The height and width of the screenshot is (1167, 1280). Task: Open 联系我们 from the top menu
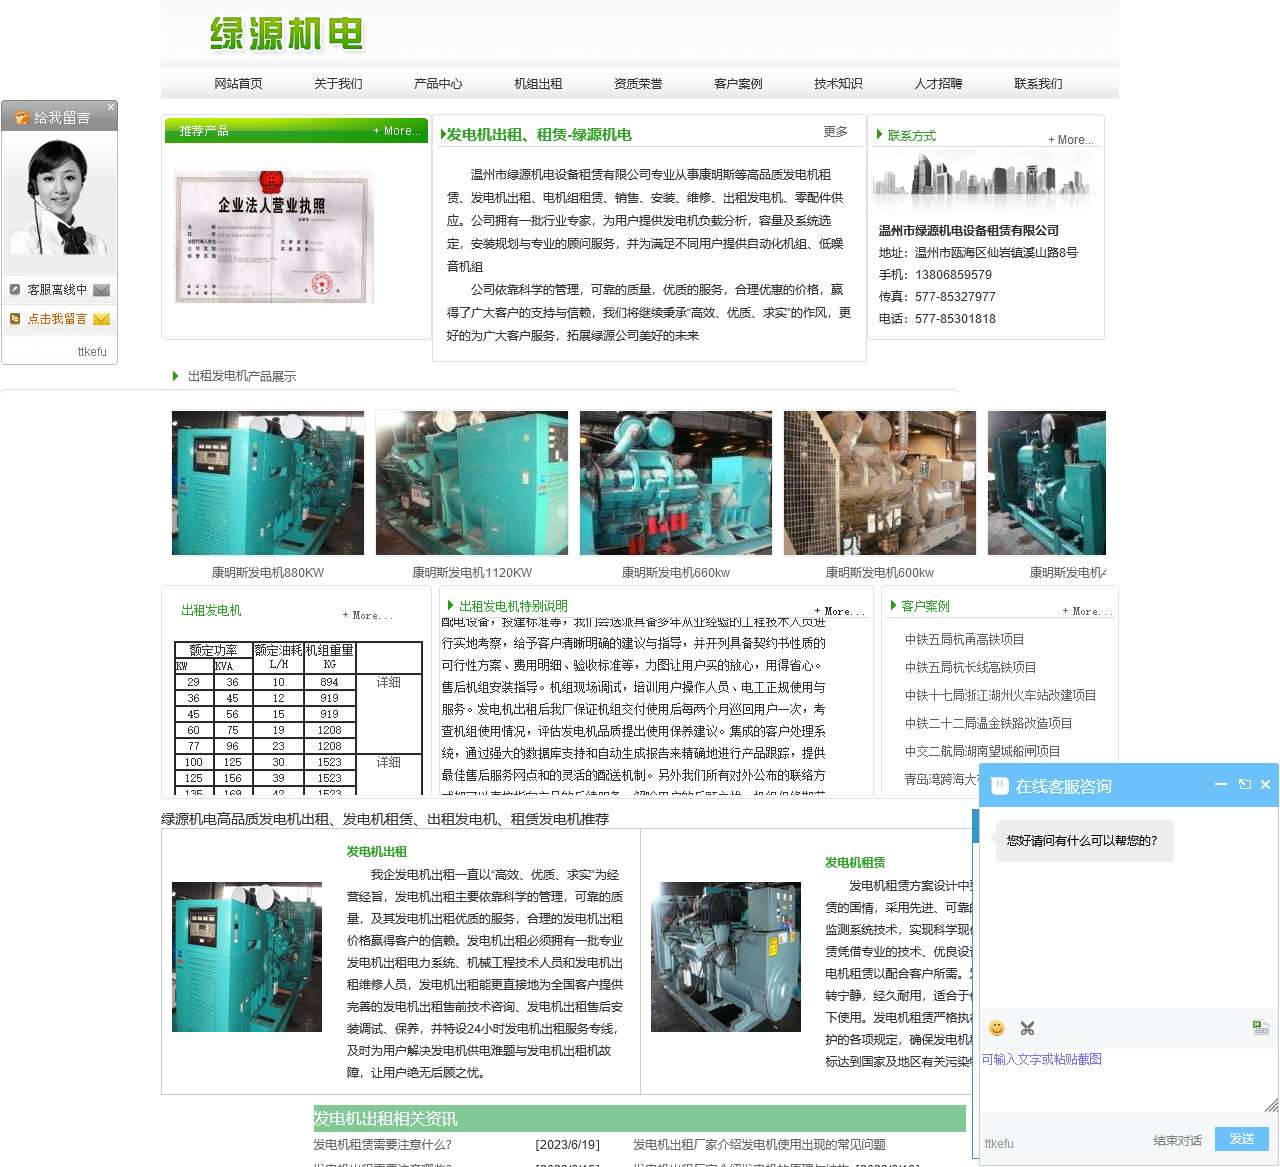pos(1038,84)
